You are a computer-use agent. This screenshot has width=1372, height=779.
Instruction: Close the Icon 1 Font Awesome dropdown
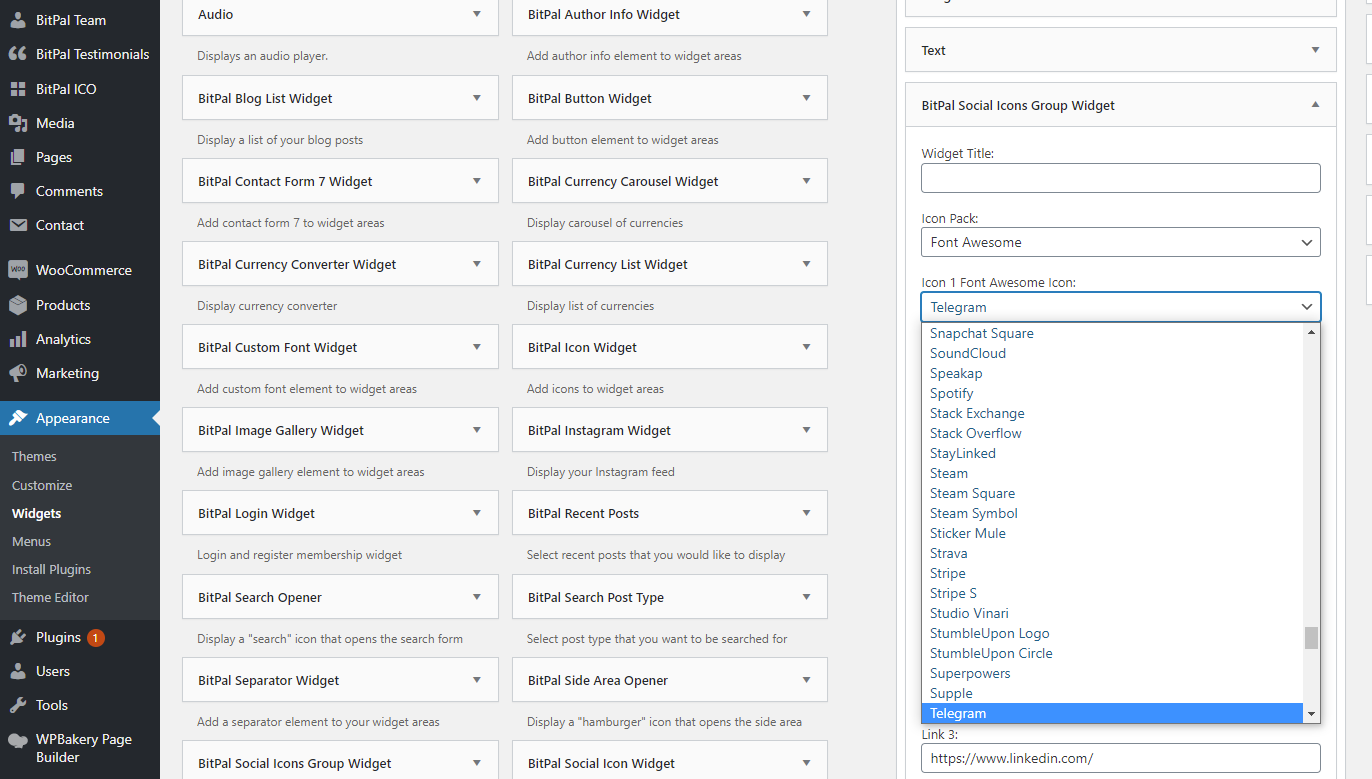[x=1120, y=307]
